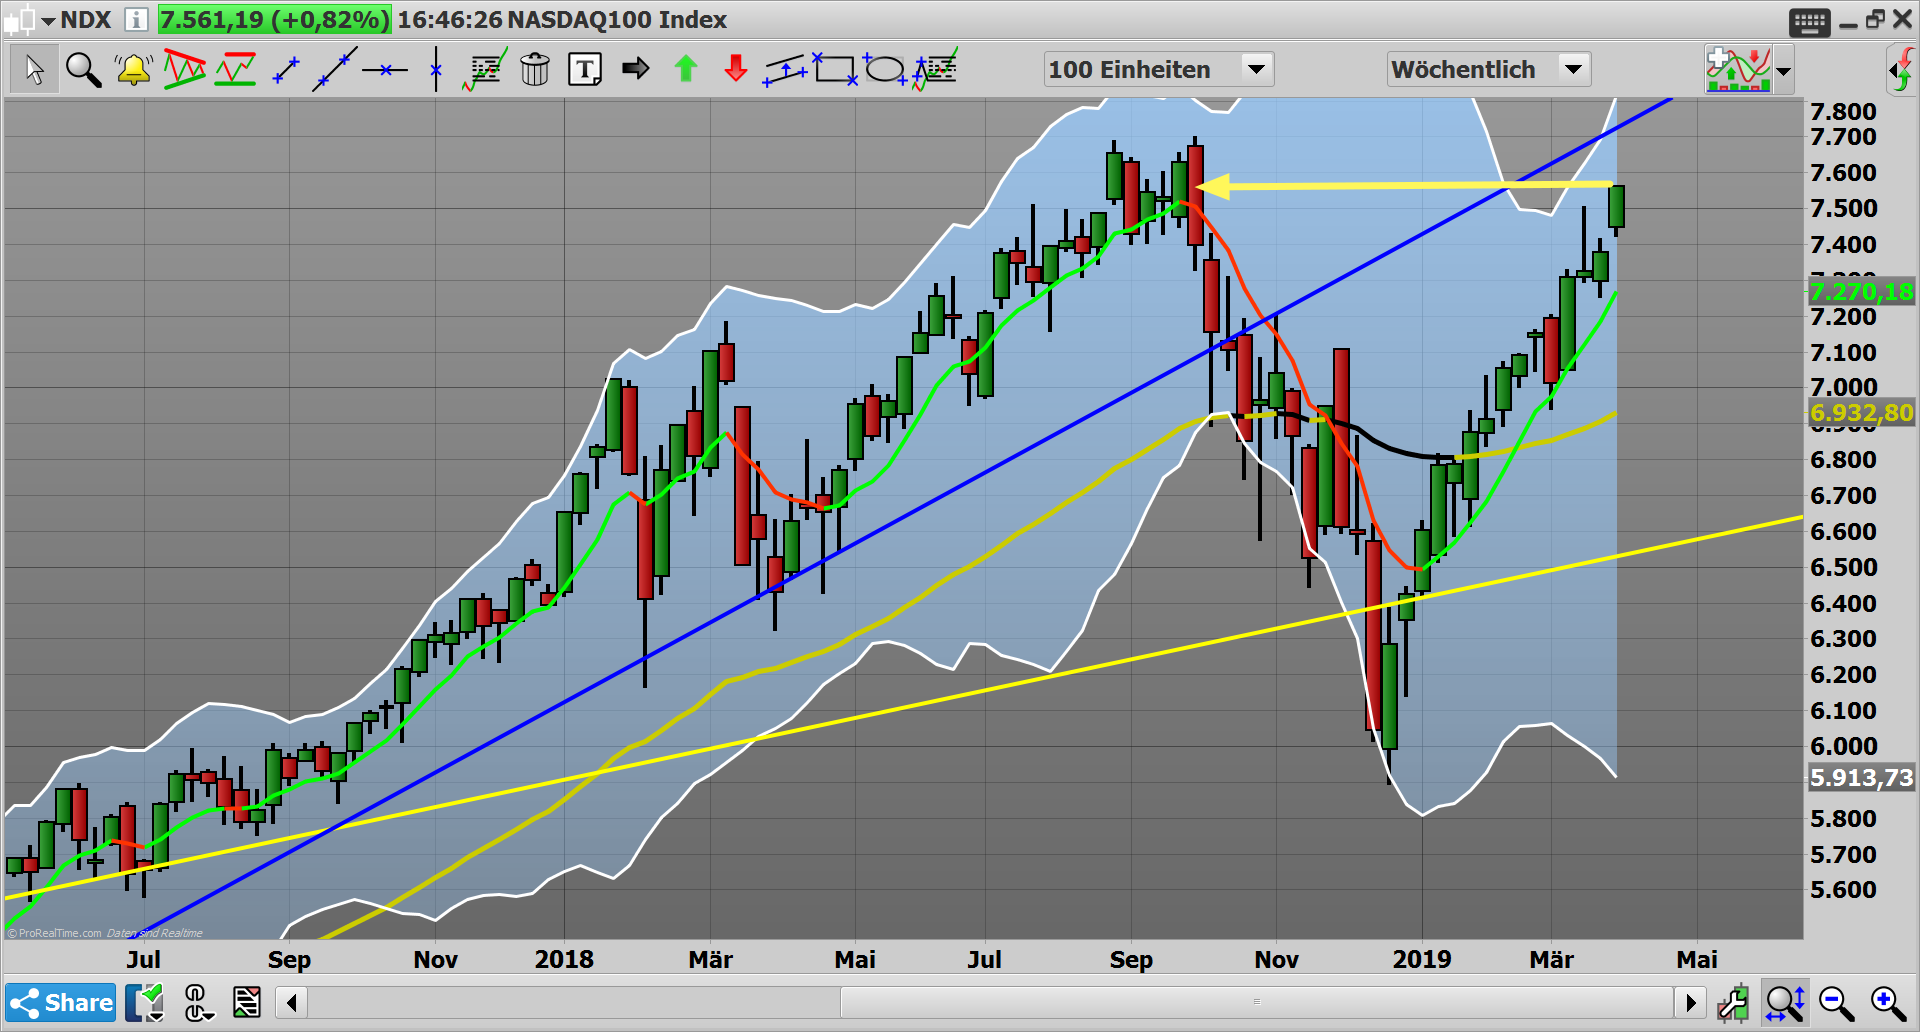1920x1032 pixels.
Task: Grab the horizontal scrollbar thumb
Action: [1257, 1002]
